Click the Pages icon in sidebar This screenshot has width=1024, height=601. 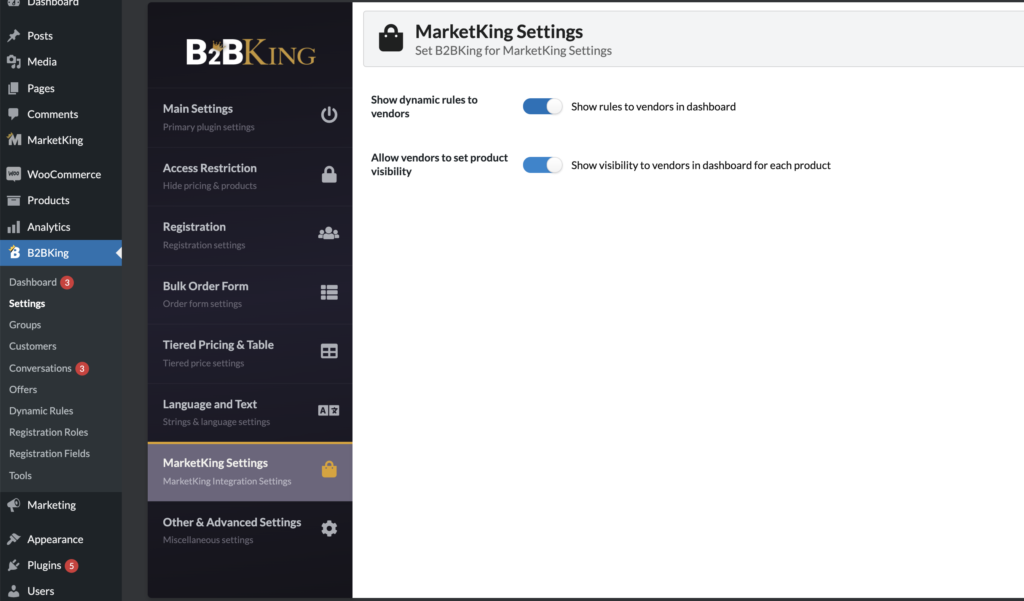pyautogui.click(x=14, y=88)
